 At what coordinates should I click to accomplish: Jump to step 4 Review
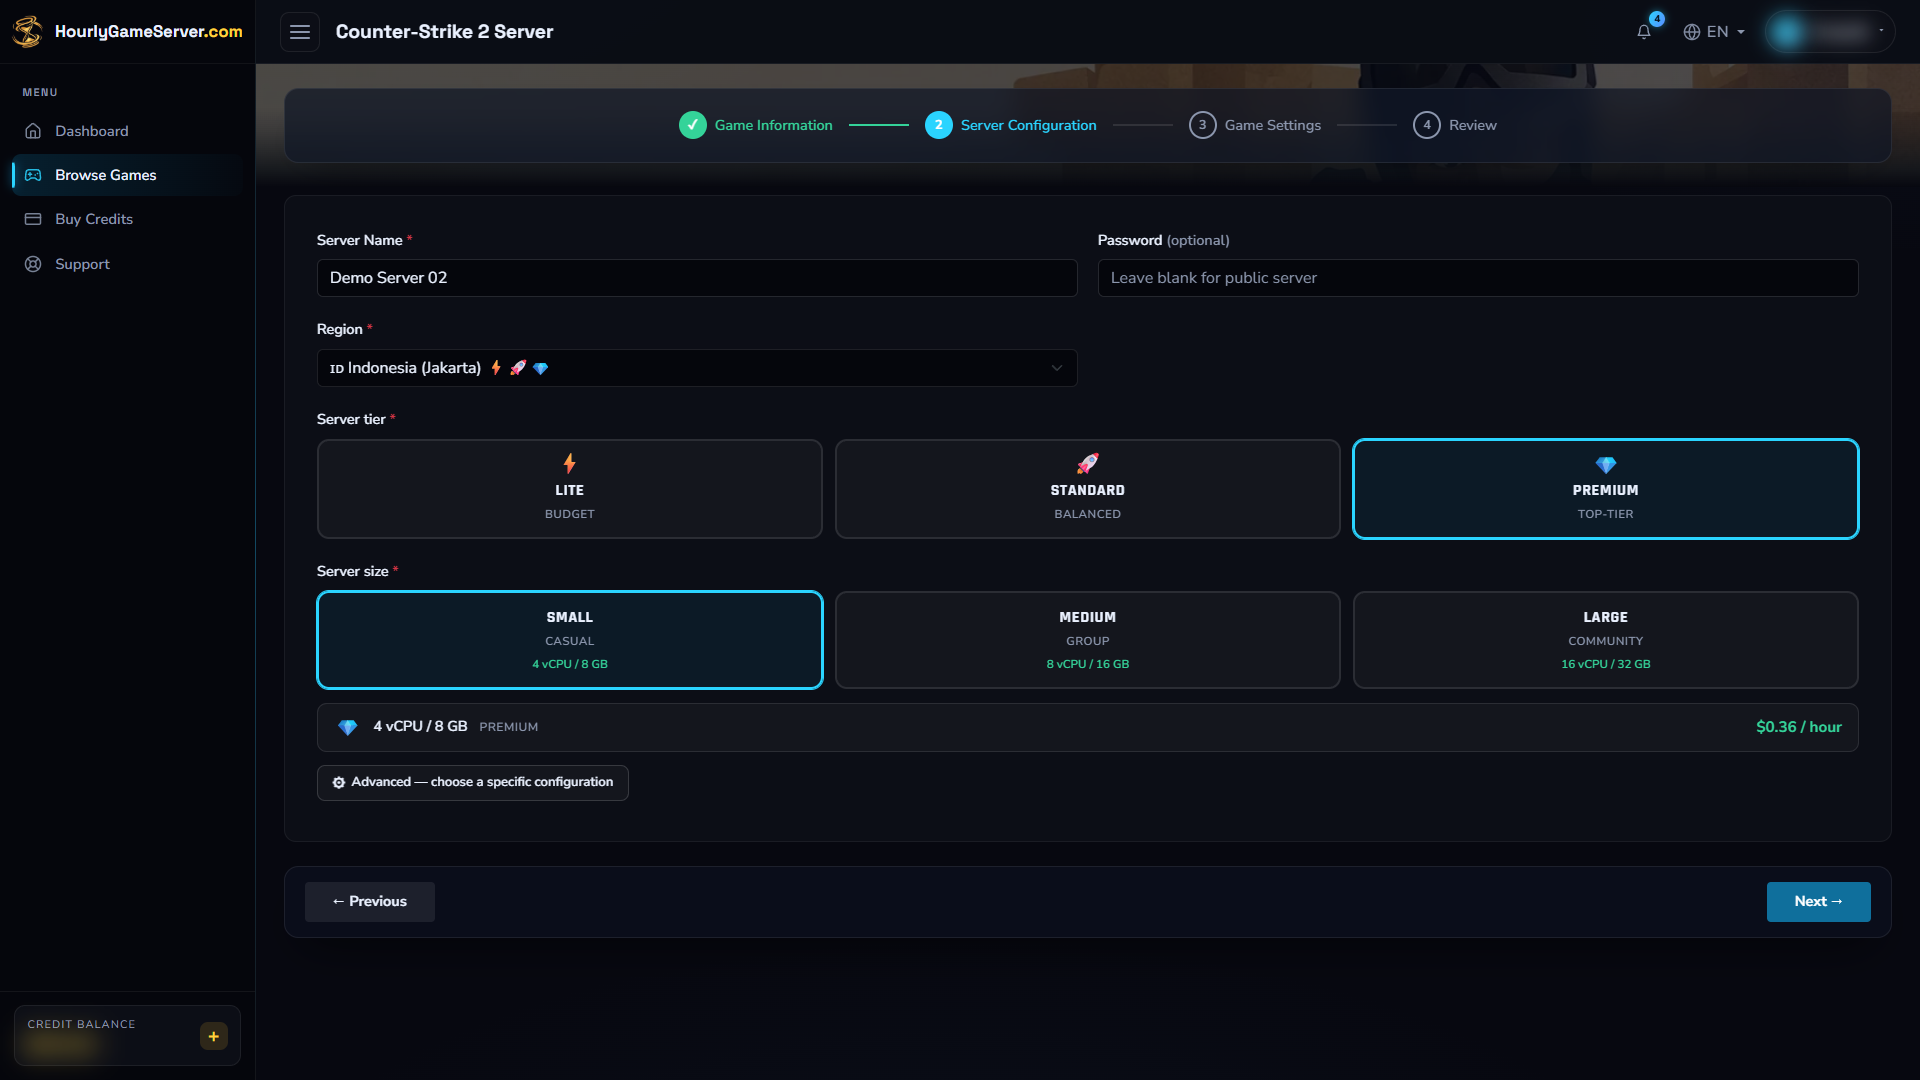1455,125
